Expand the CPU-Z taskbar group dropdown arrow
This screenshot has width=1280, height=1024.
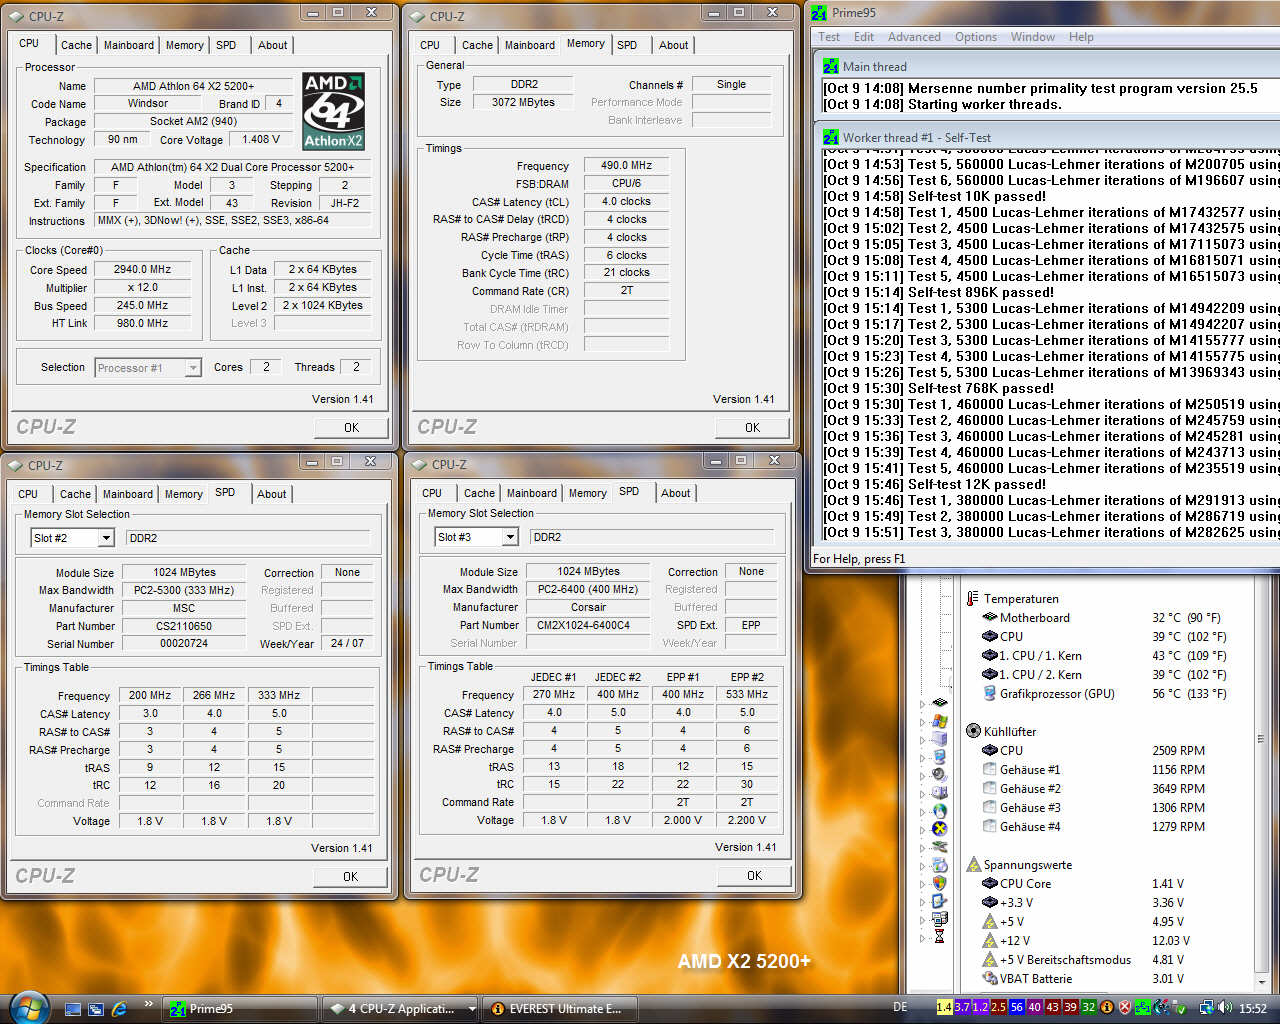pos(473,1008)
